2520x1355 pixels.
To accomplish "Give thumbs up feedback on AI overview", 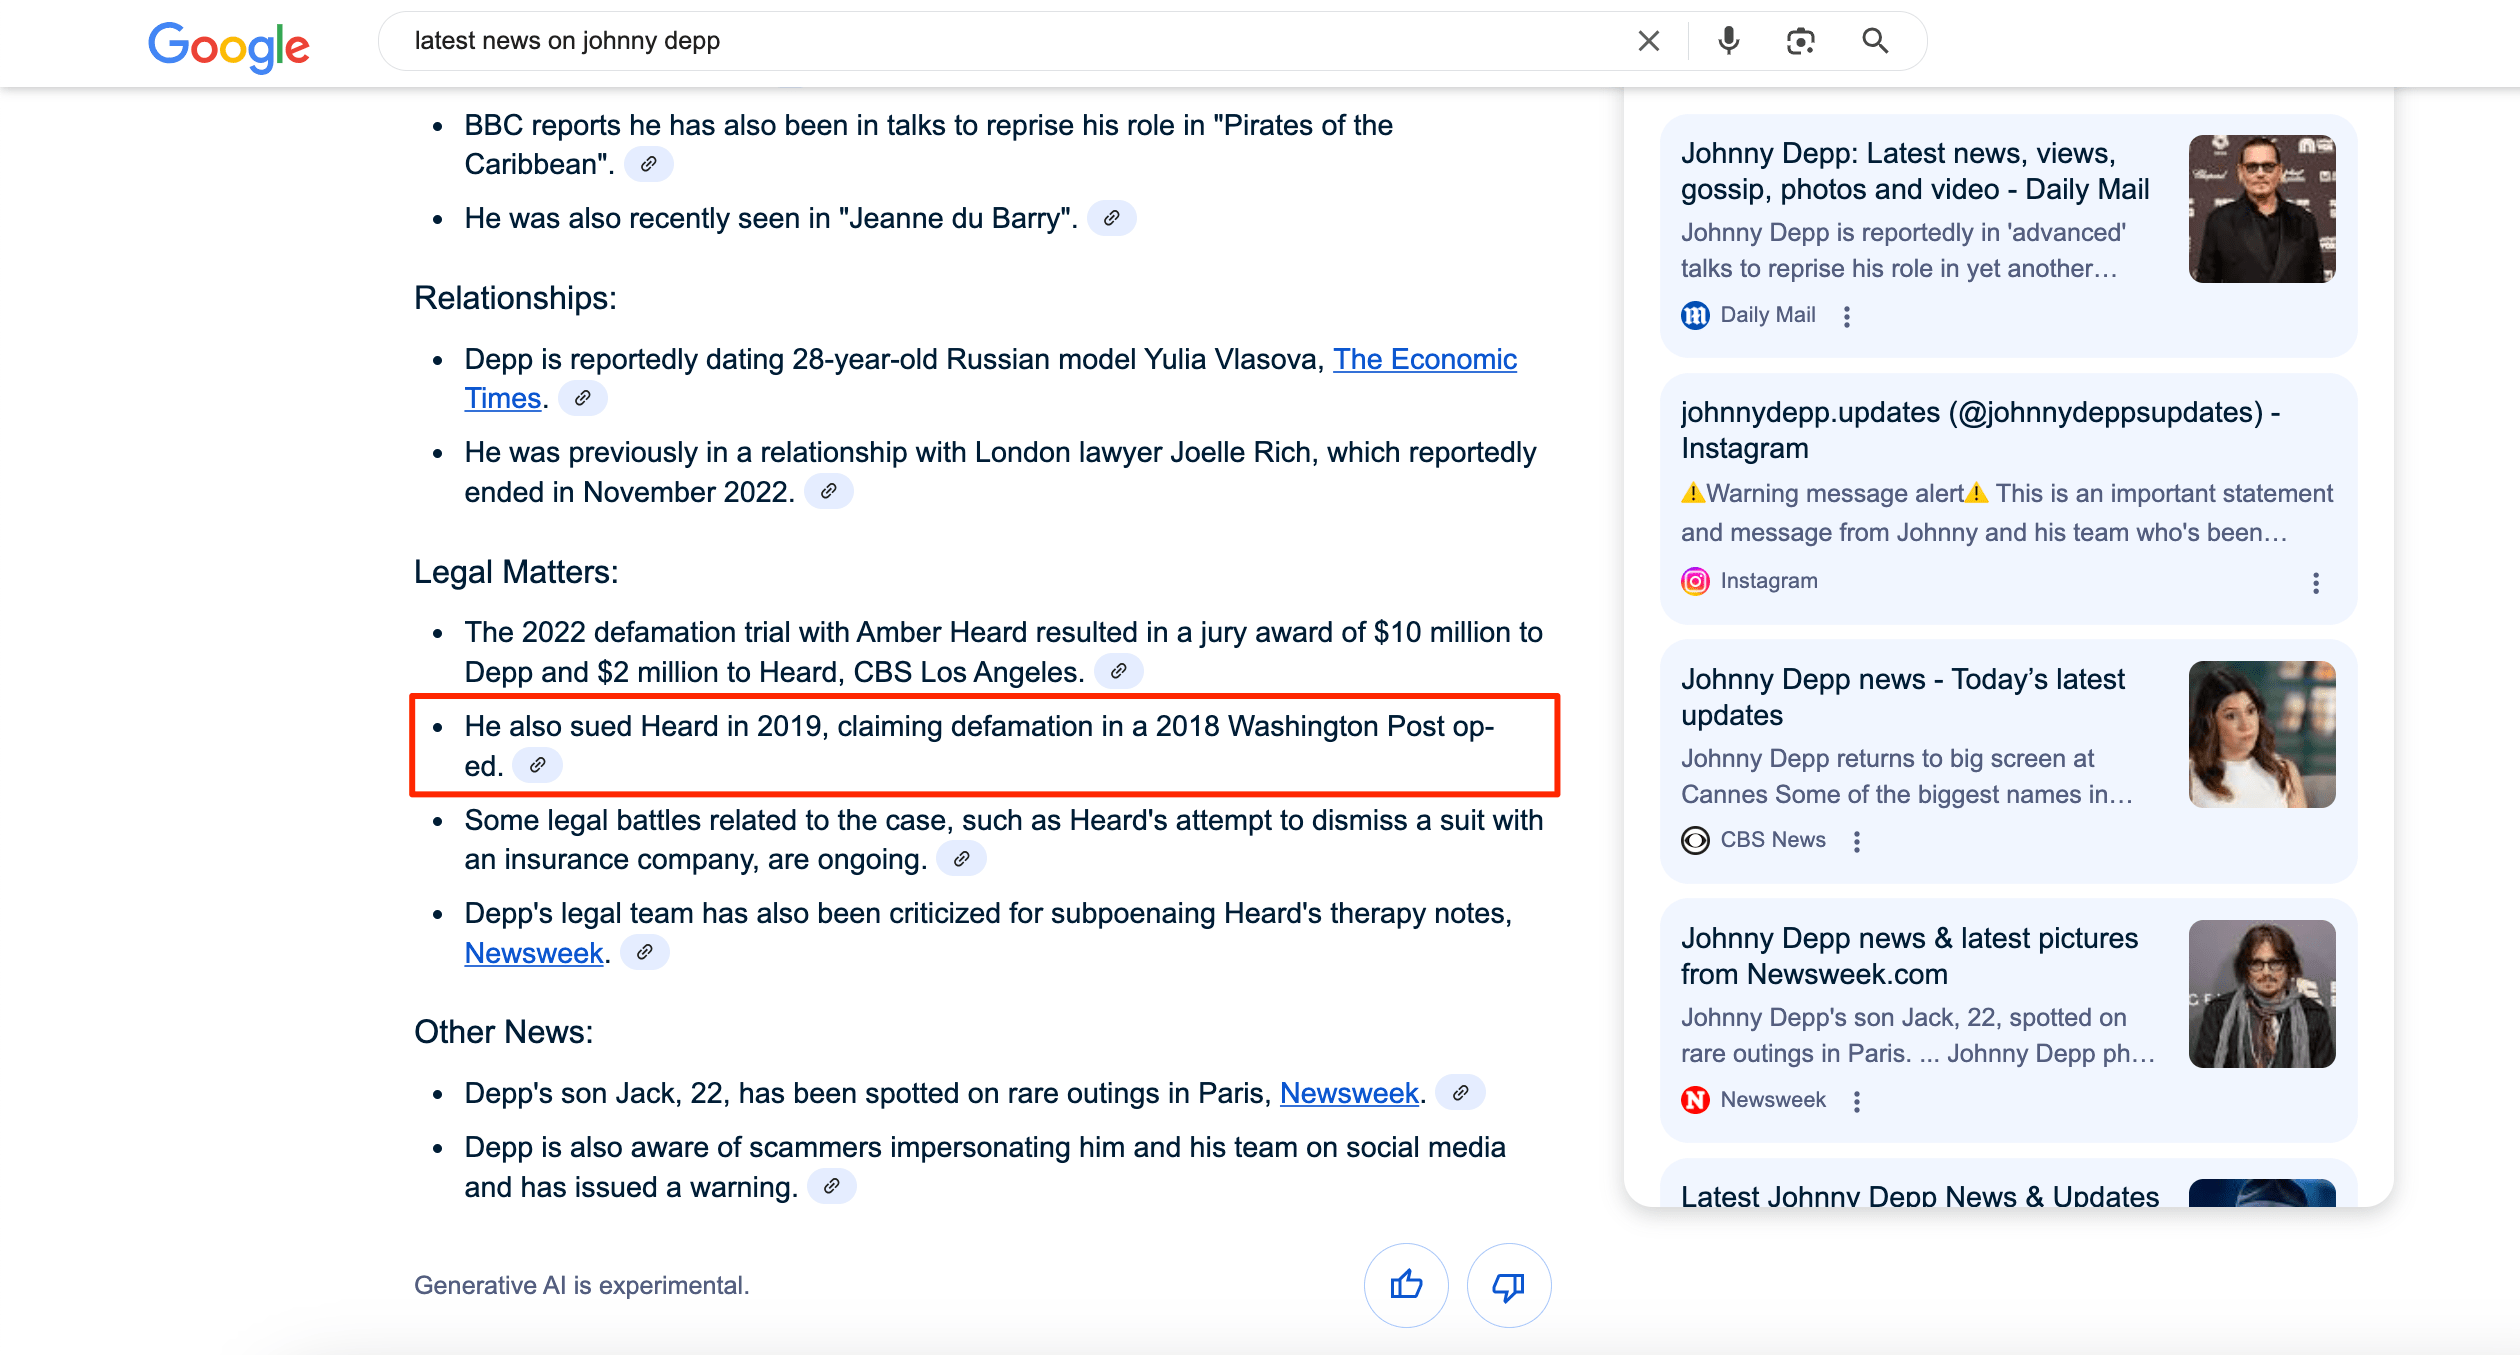I will (x=1406, y=1285).
